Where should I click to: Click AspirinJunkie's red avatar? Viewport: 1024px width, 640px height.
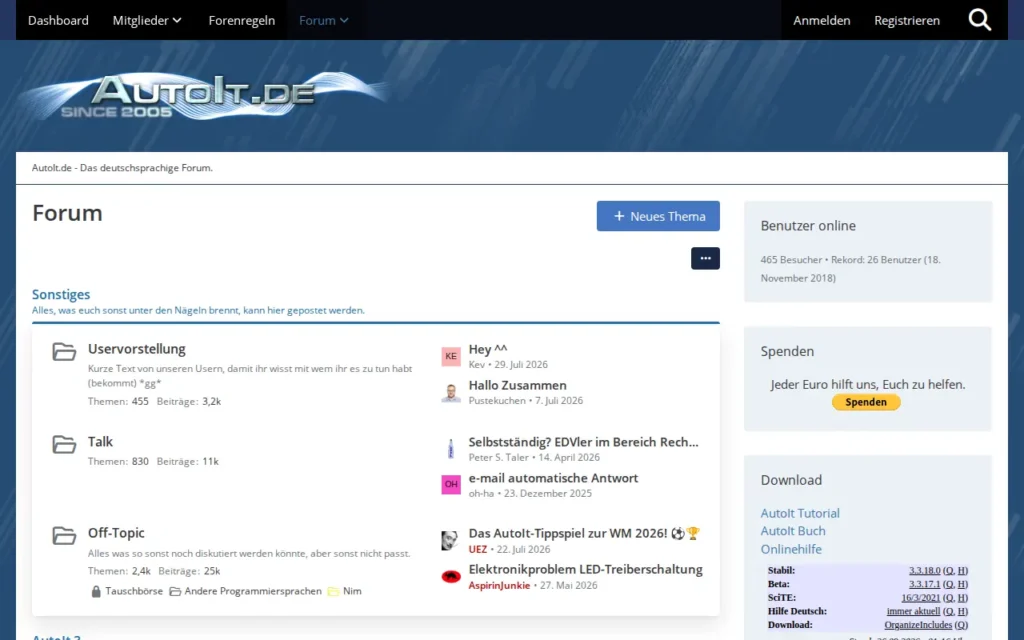pos(451,576)
